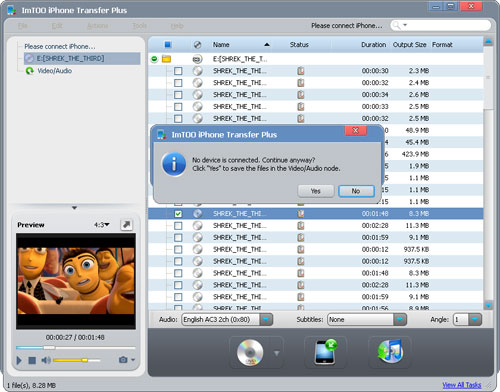Click No in the dialog
Screen dimensions: 500x392
coord(356,191)
